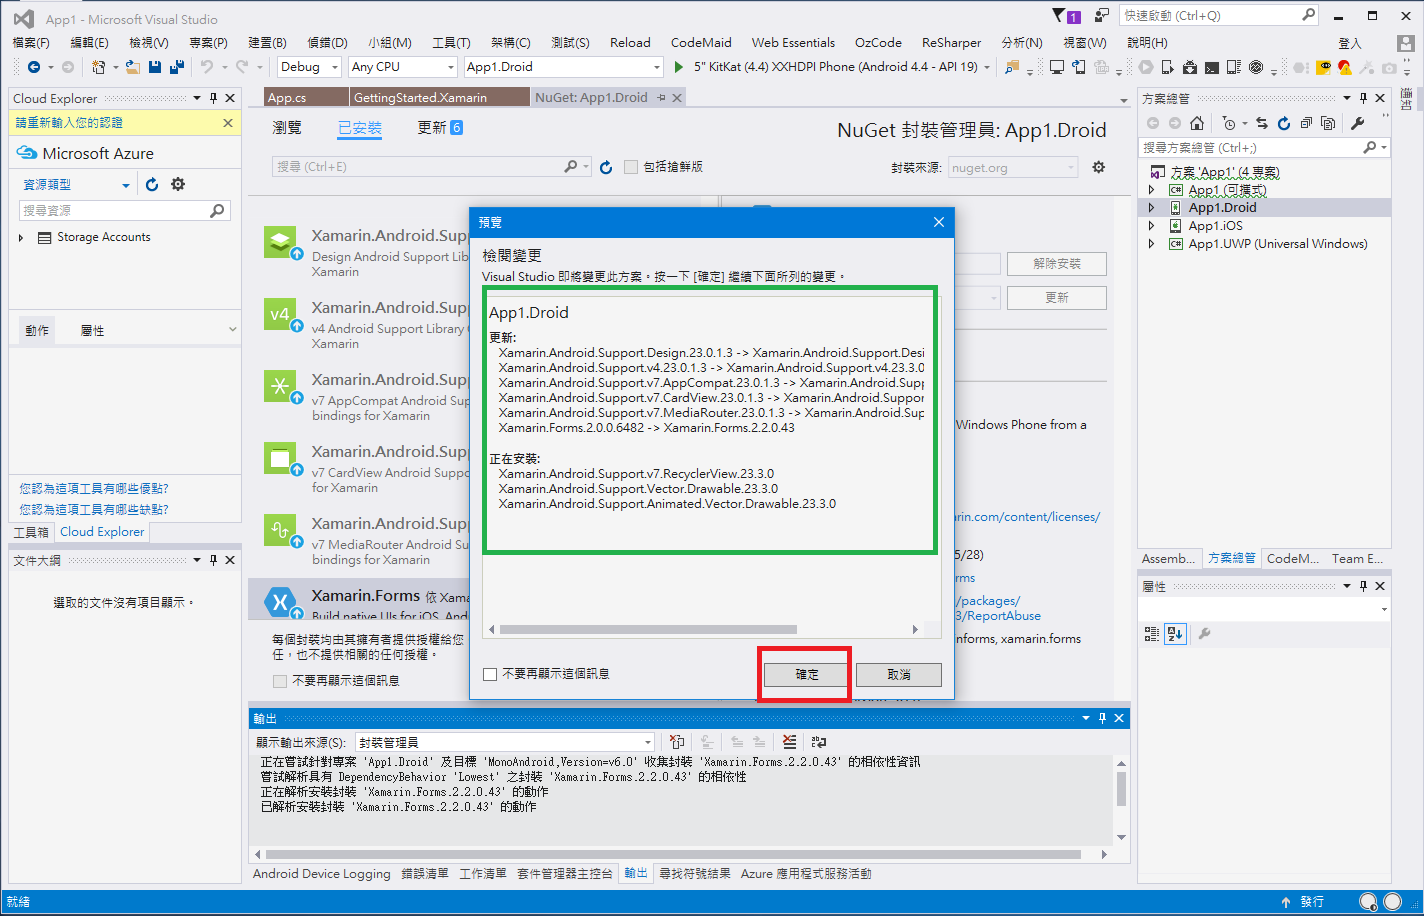Viewport: 1424px width, 916px height.
Task: Click the Uninstall button in NuGet details
Action: [x=1057, y=264]
